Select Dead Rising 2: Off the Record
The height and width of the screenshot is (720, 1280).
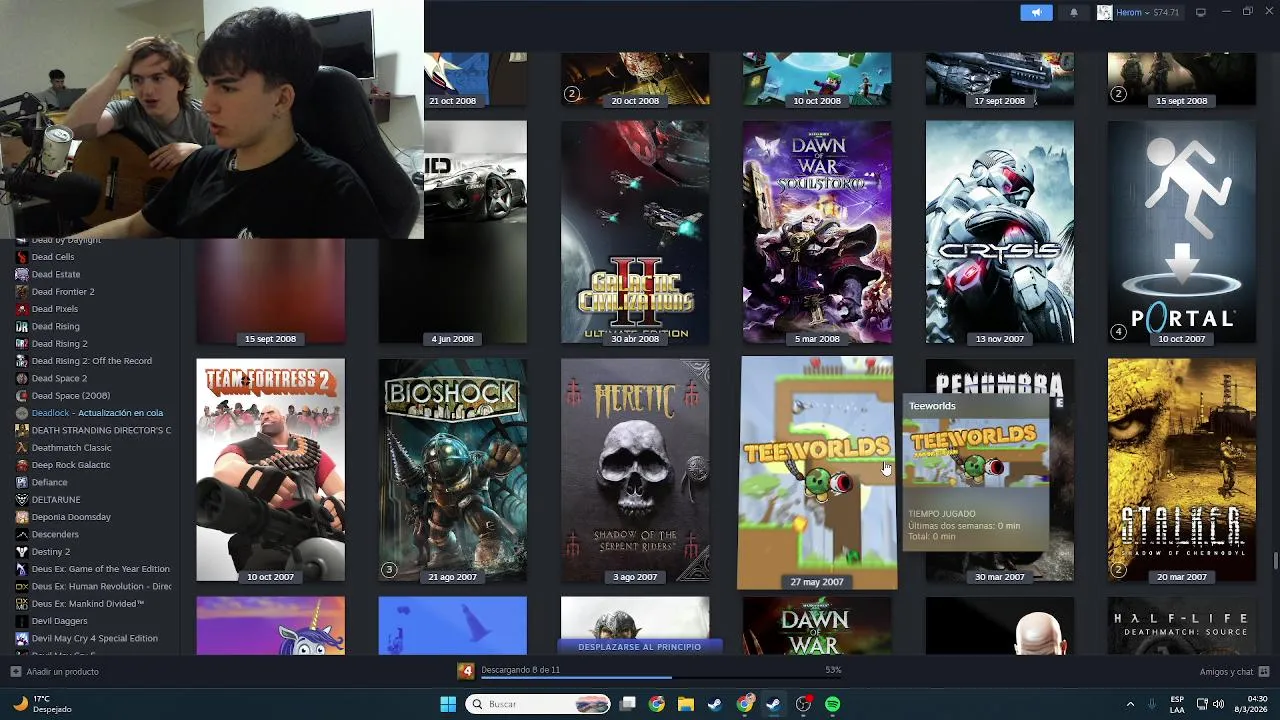tap(92, 361)
